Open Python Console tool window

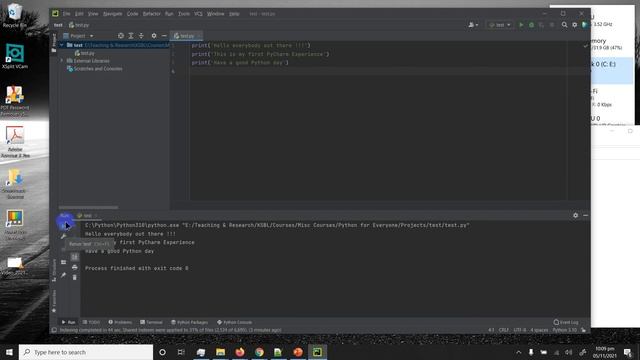pyautogui.click(x=235, y=322)
